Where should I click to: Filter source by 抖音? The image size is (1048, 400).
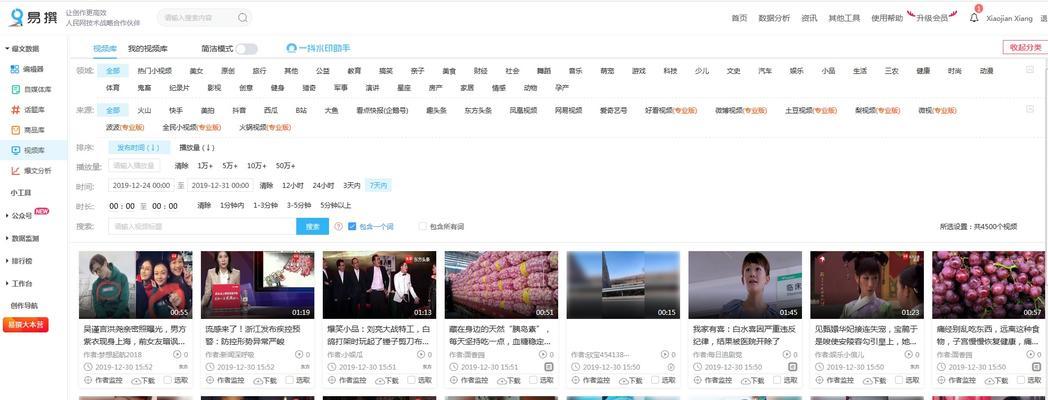click(x=239, y=110)
